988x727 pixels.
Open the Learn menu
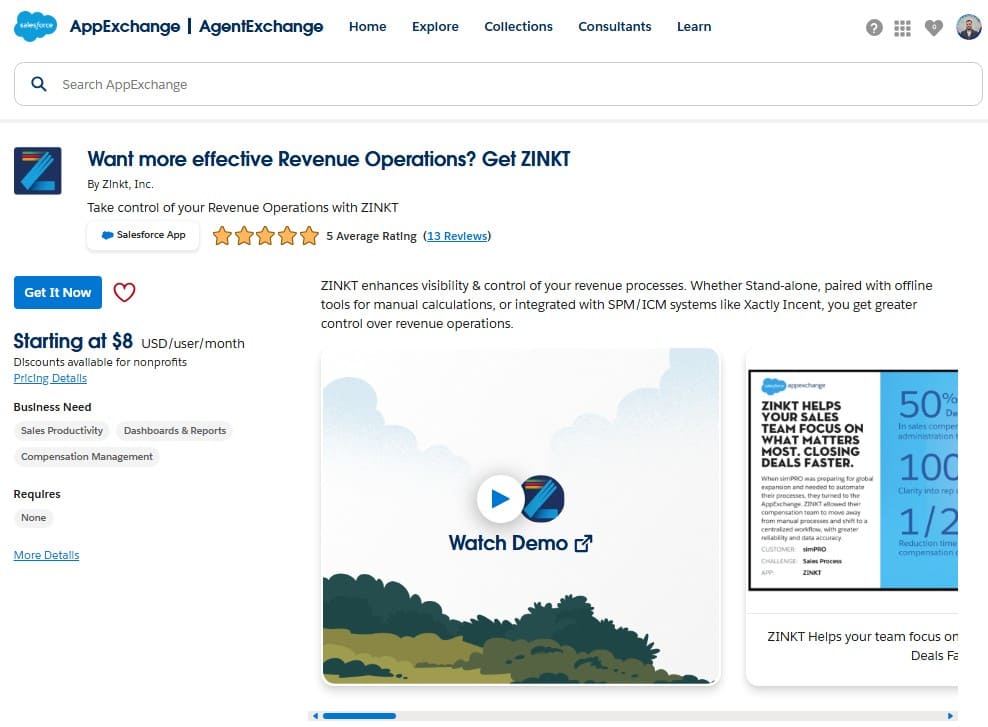(694, 26)
